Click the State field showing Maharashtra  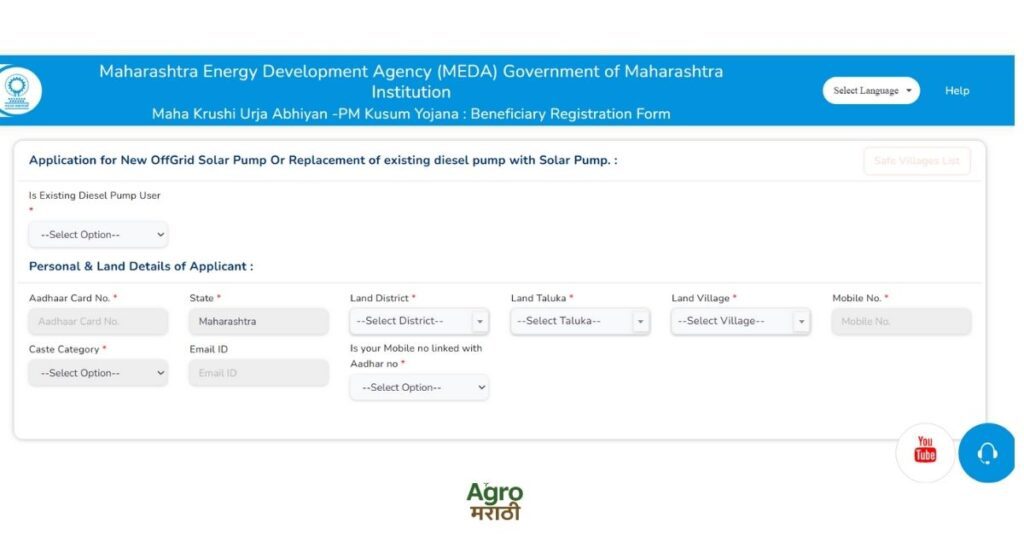tap(259, 321)
